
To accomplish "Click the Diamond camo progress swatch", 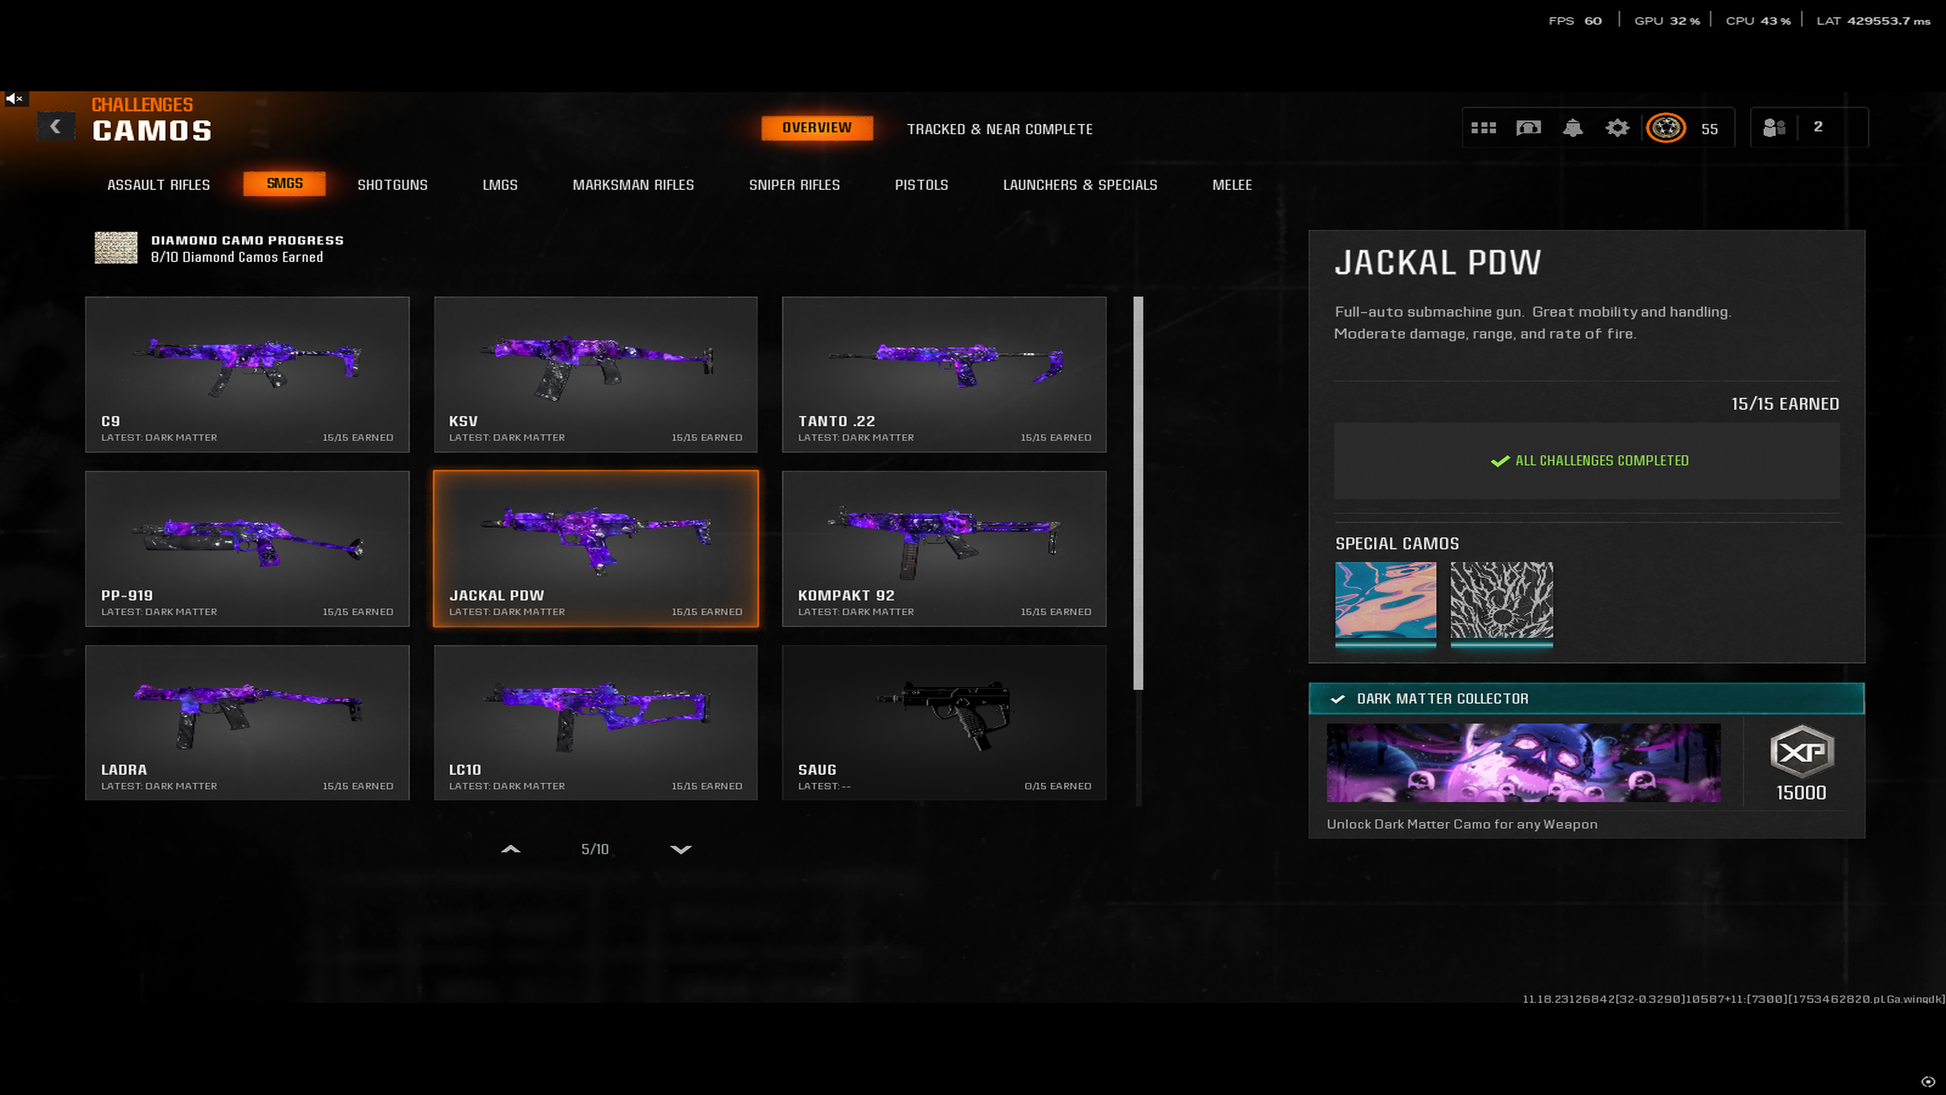I will (x=116, y=248).
